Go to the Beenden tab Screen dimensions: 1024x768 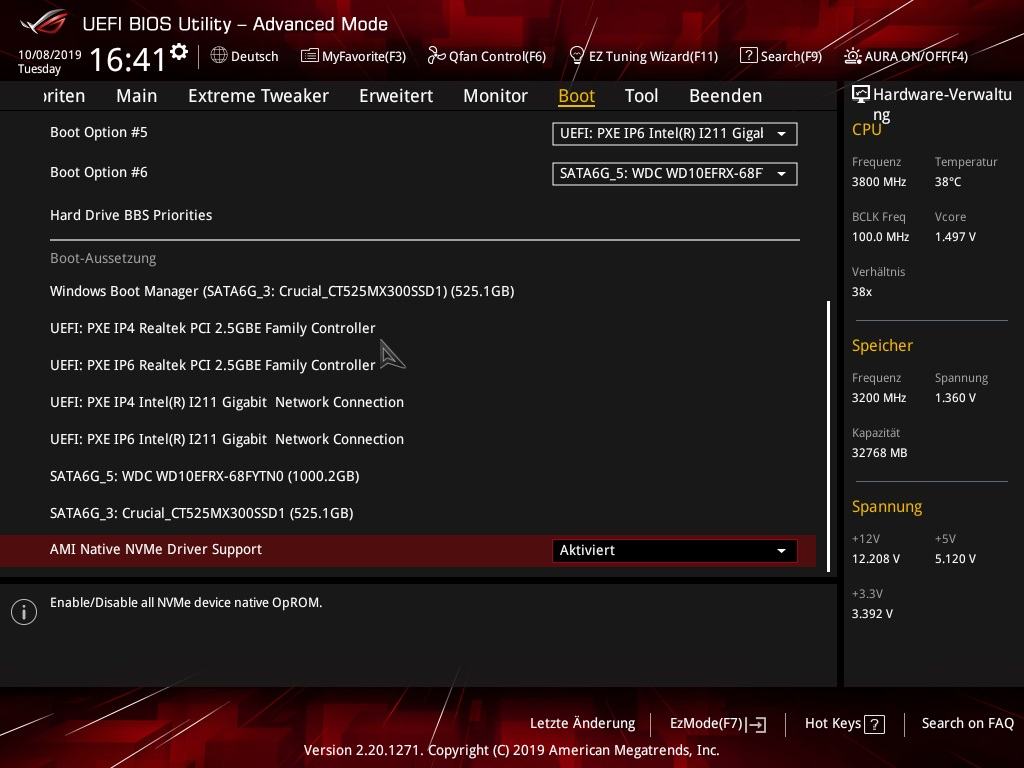pos(726,96)
